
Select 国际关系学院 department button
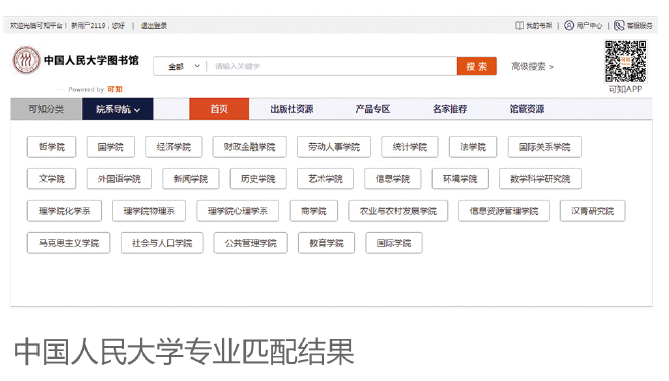coord(545,147)
